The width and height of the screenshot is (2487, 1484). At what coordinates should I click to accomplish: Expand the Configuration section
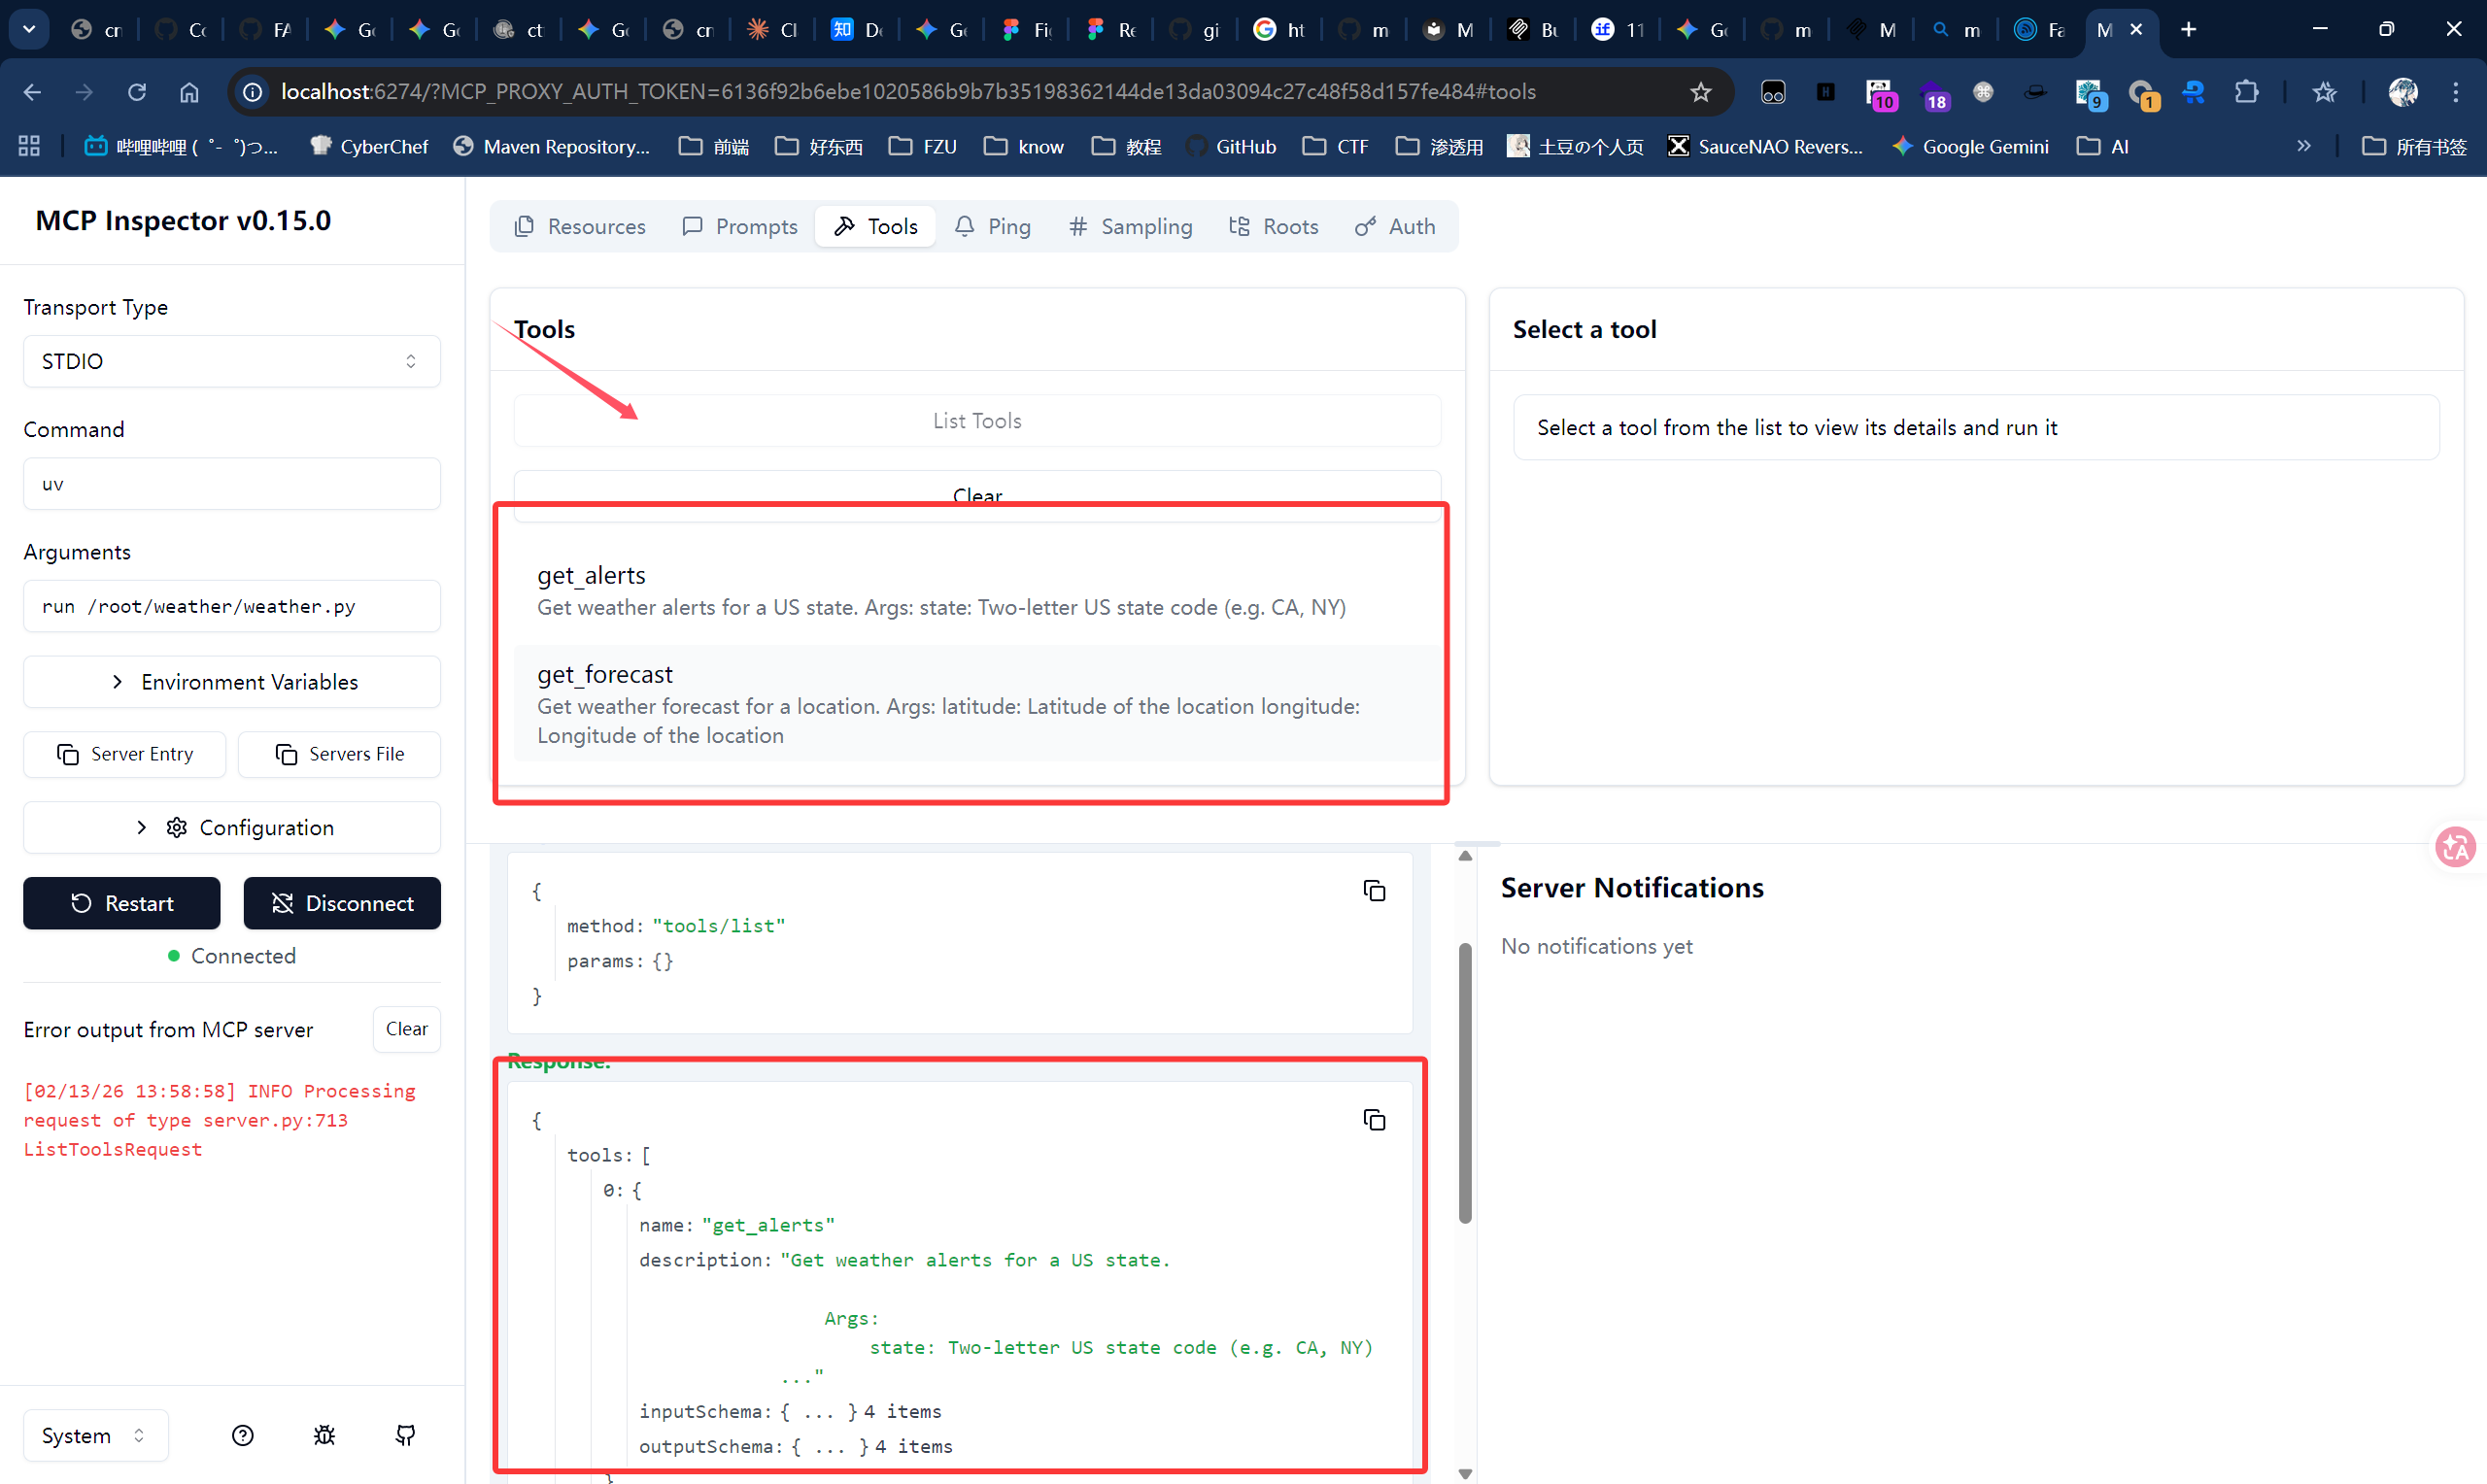(x=231, y=827)
